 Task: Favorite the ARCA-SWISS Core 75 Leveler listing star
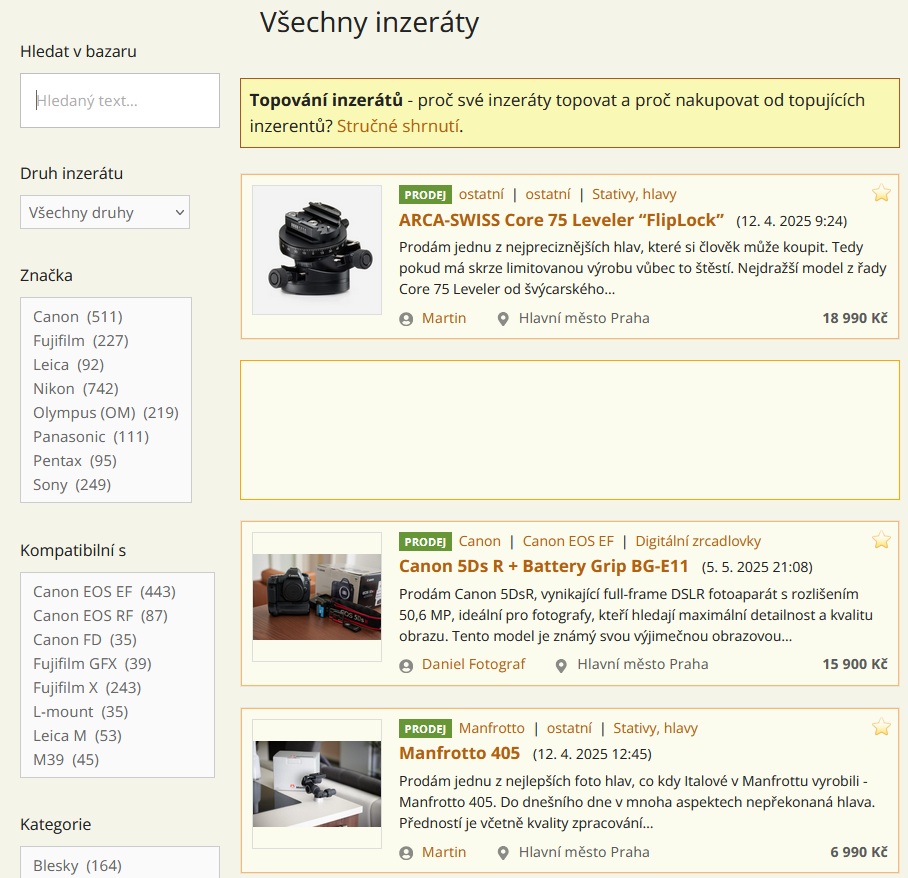[881, 193]
